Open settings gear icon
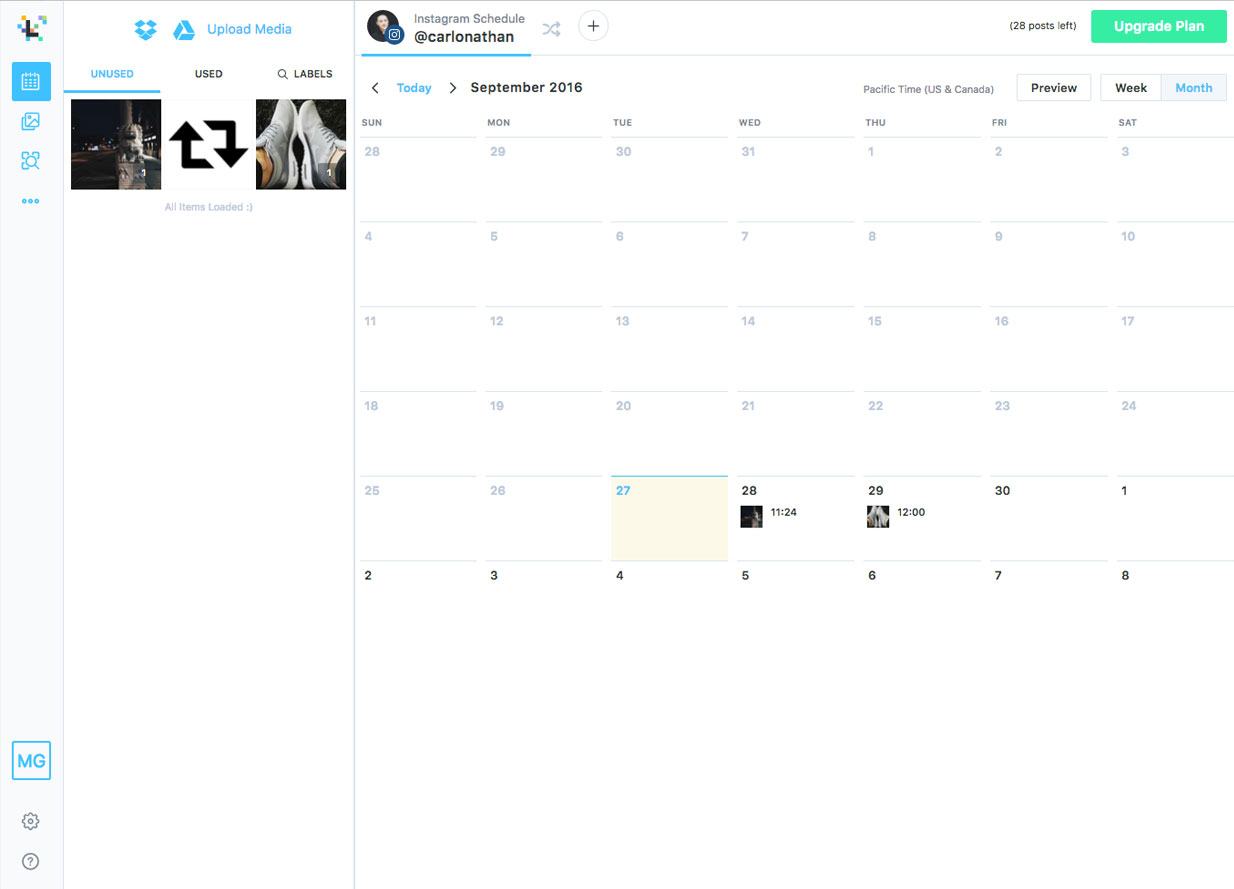The image size is (1234, 889). point(31,821)
